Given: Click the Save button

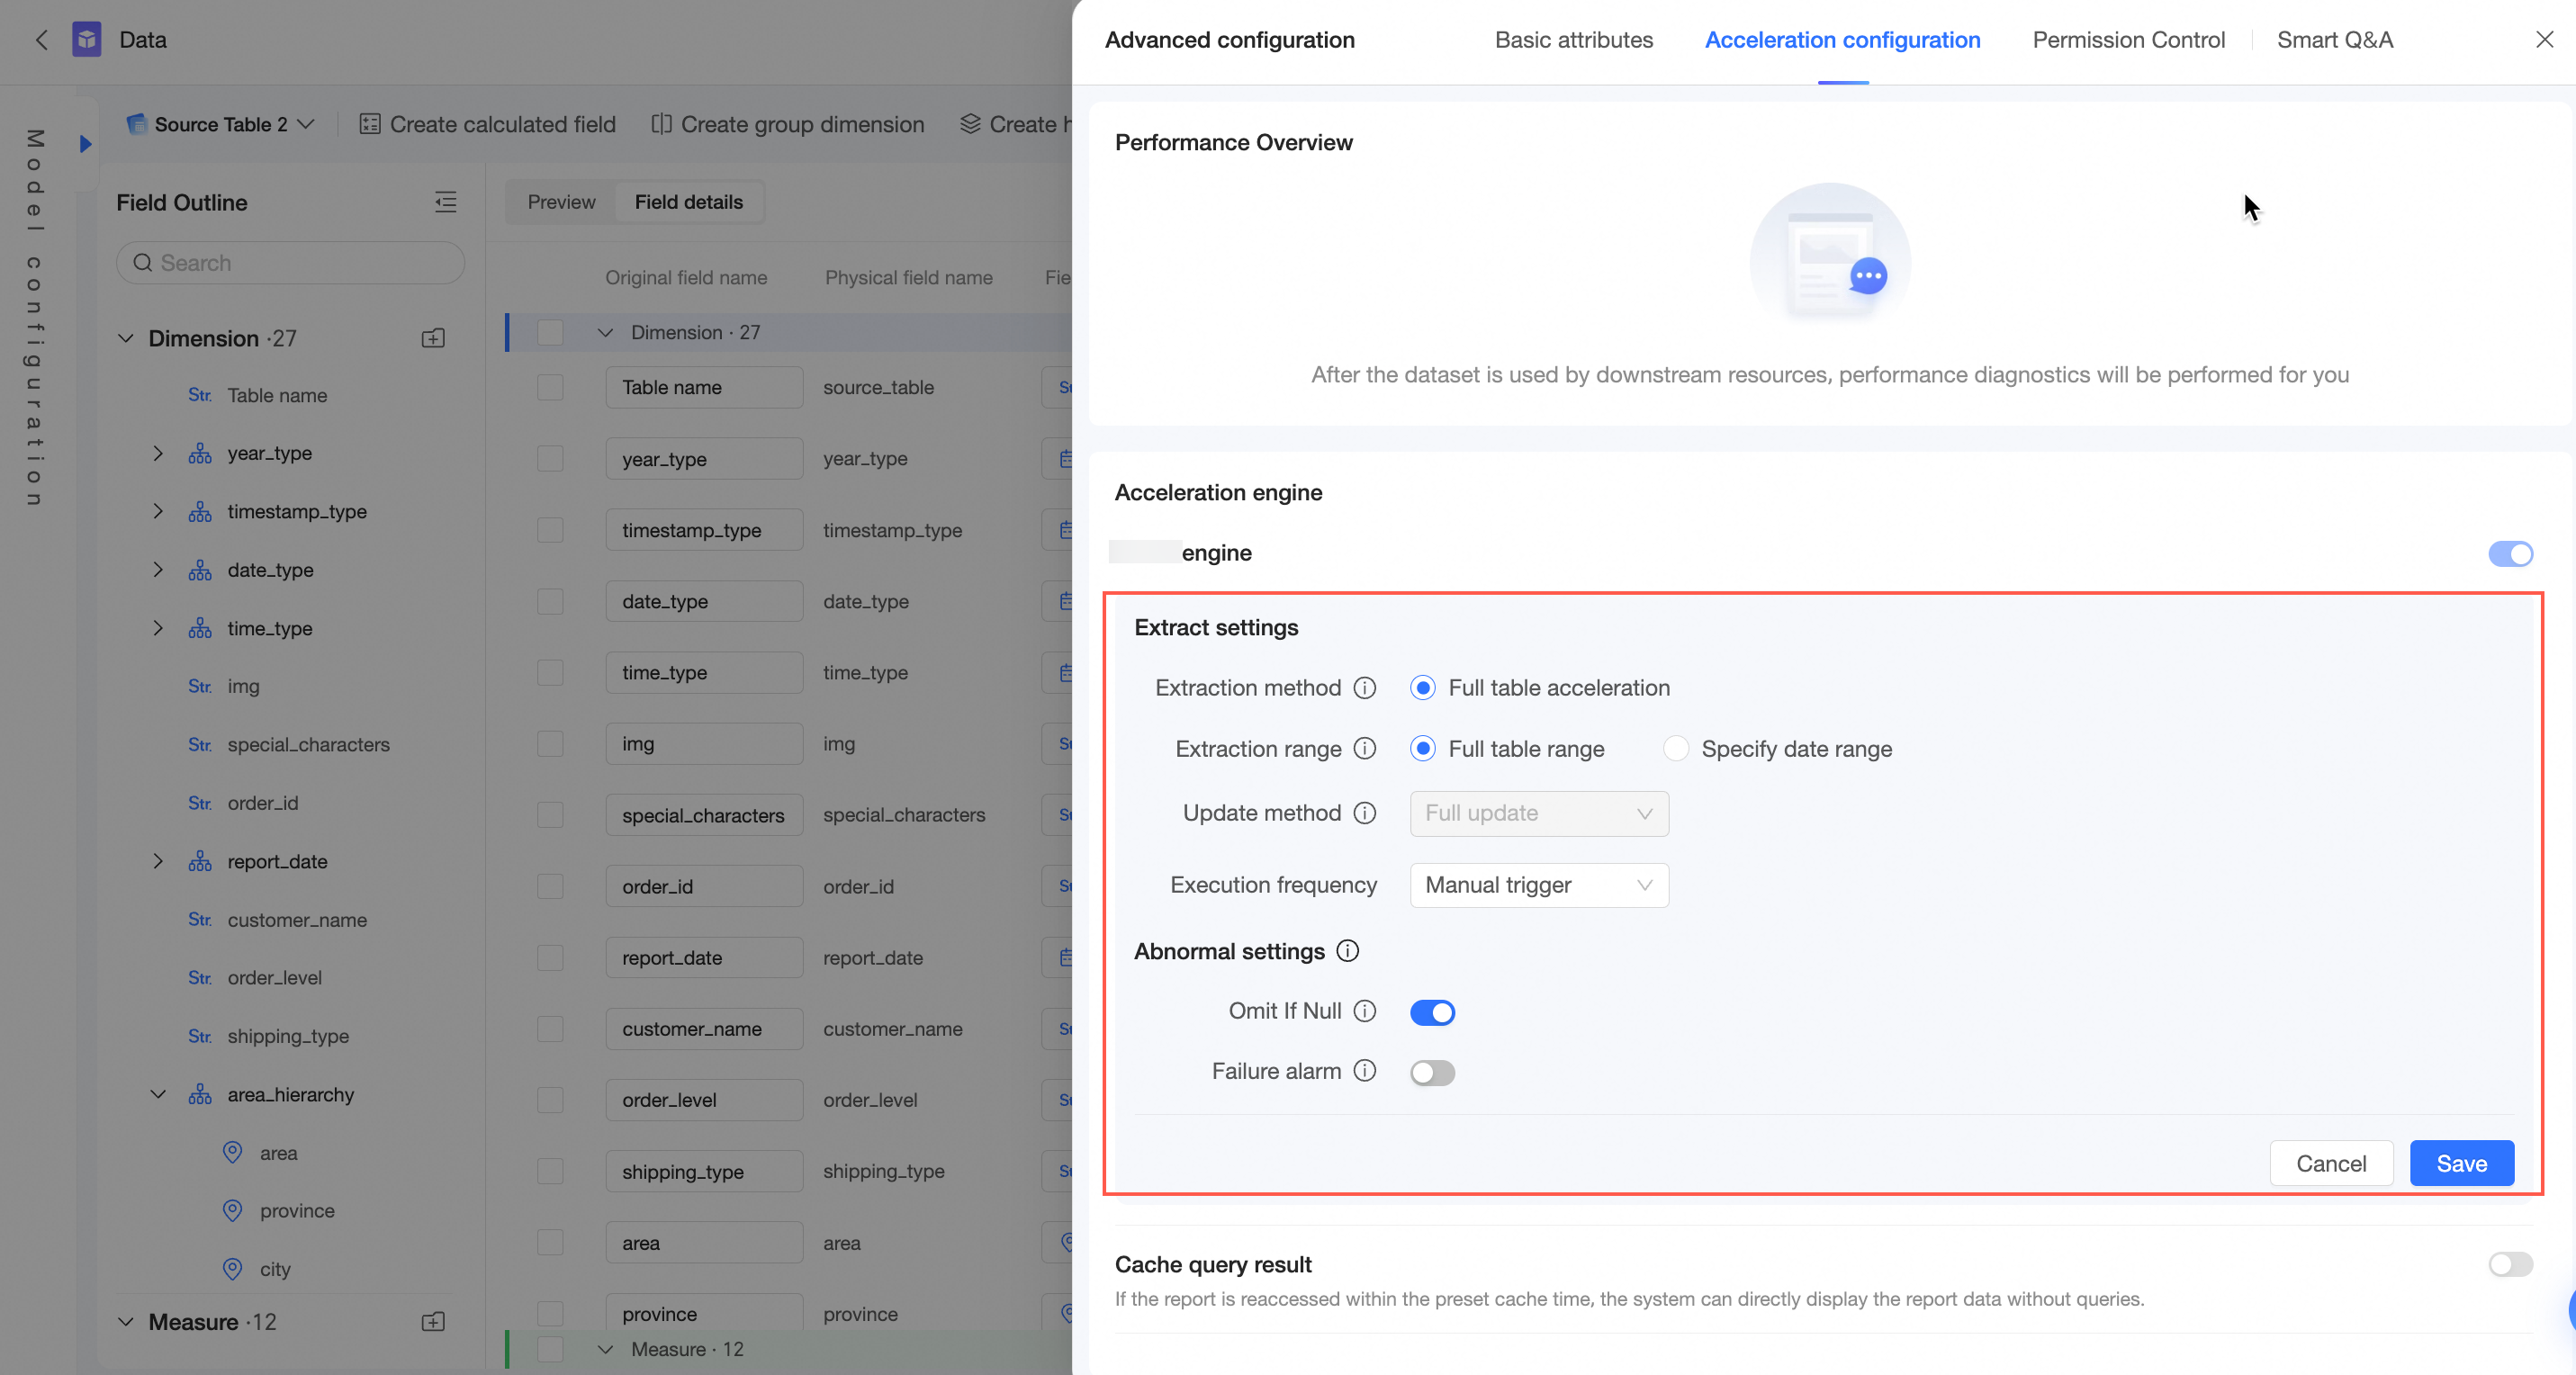Looking at the screenshot, I should point(2461,1163).
